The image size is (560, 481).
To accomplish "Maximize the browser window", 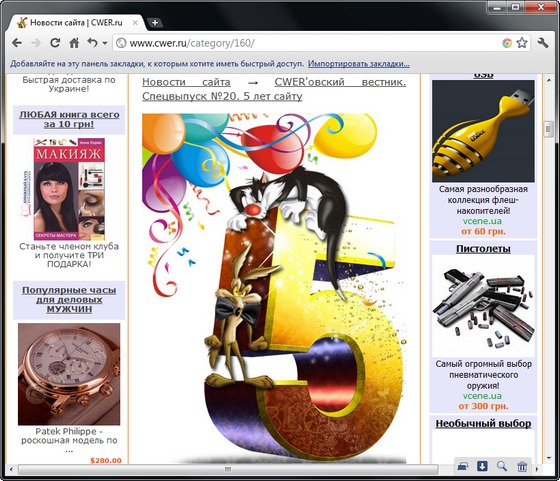I will 515,7.
